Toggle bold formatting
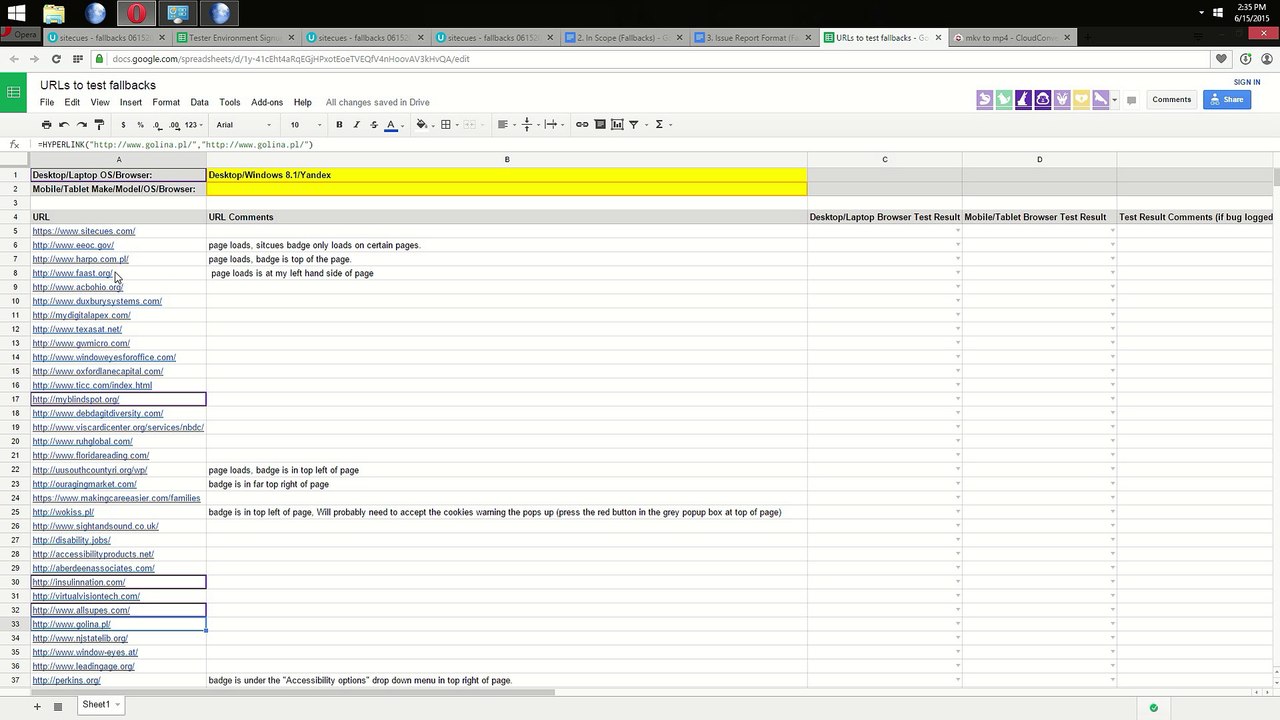This screenshot has width=1280, height=720. 339,125
